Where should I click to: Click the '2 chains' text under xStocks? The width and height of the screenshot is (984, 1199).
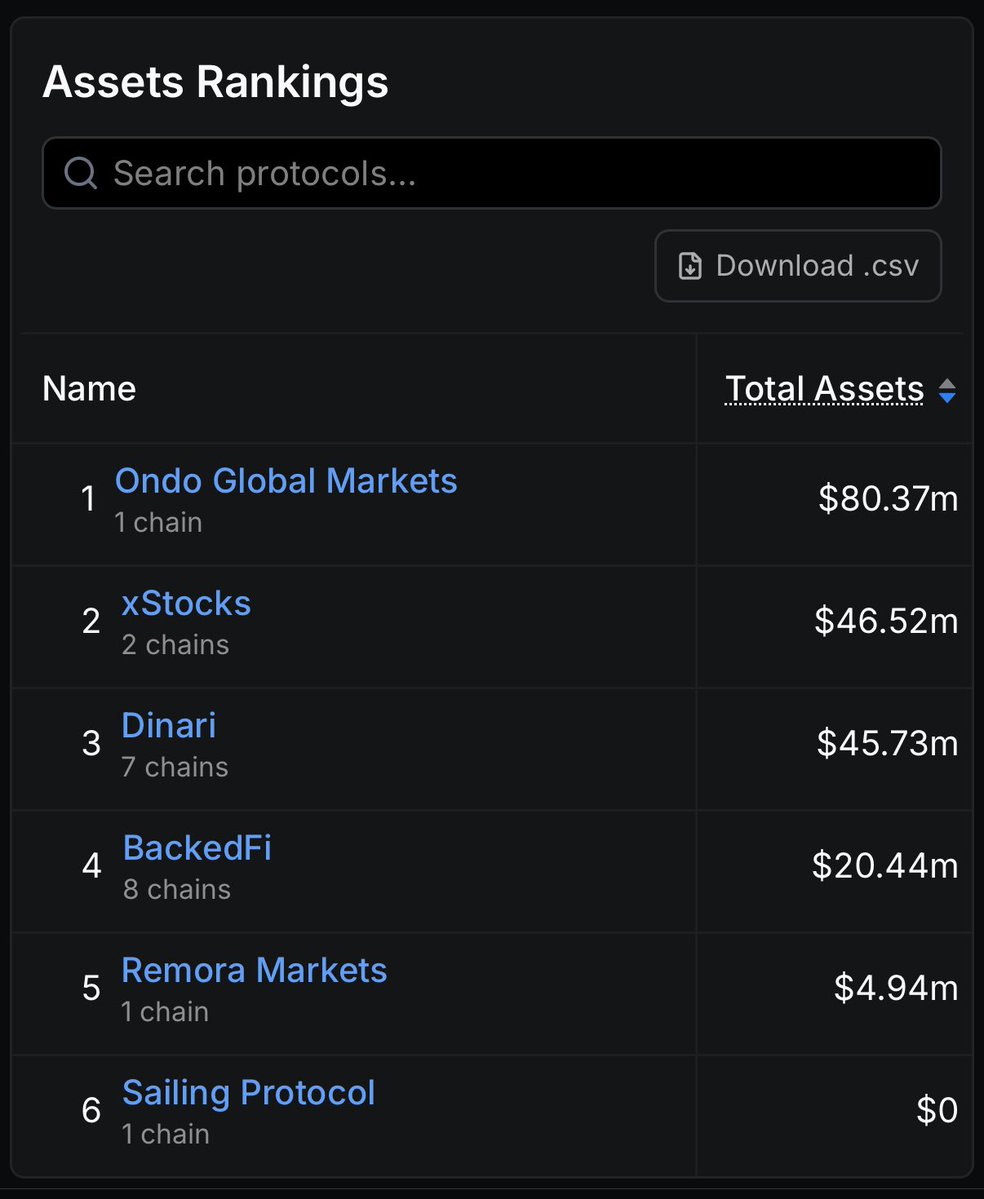click(175, 645)
